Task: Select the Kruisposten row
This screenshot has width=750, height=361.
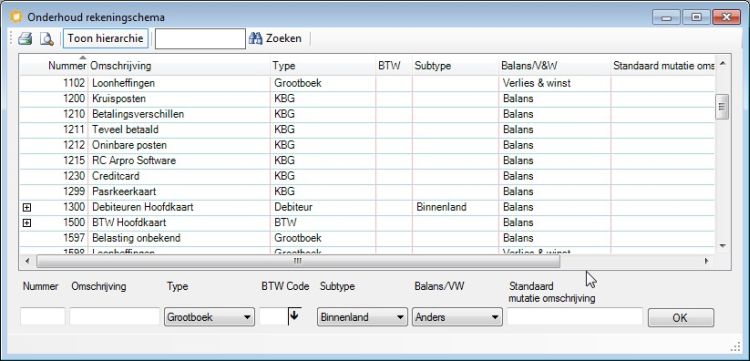Action: pos(367,99)
